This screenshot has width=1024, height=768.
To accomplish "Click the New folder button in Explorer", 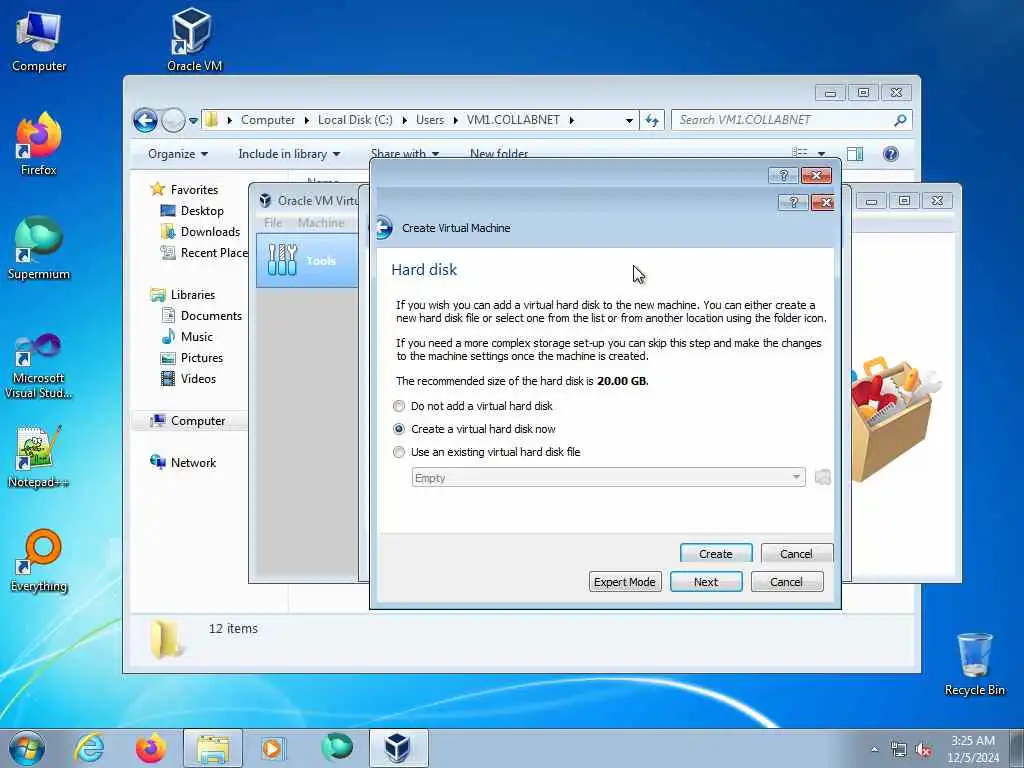I will (499, 154).
